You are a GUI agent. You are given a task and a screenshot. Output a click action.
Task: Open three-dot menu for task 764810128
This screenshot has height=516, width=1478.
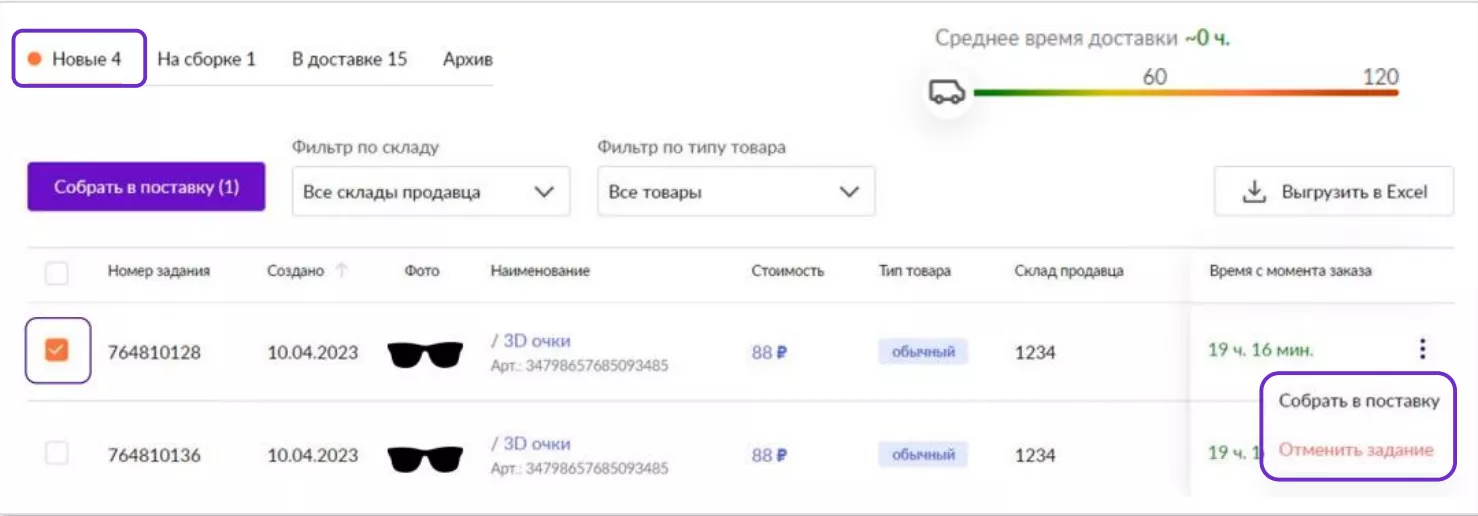[1422, 349]
